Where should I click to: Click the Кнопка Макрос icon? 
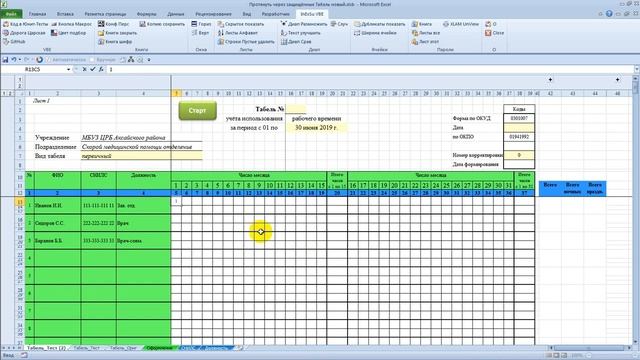[54, 24]
